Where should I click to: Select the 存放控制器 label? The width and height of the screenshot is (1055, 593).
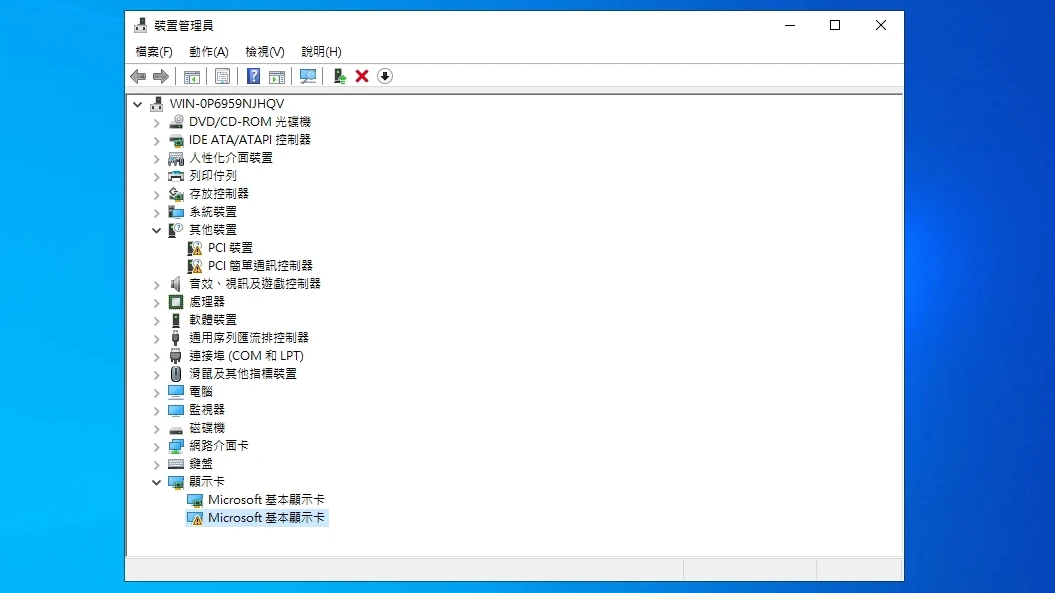[219, 194]
